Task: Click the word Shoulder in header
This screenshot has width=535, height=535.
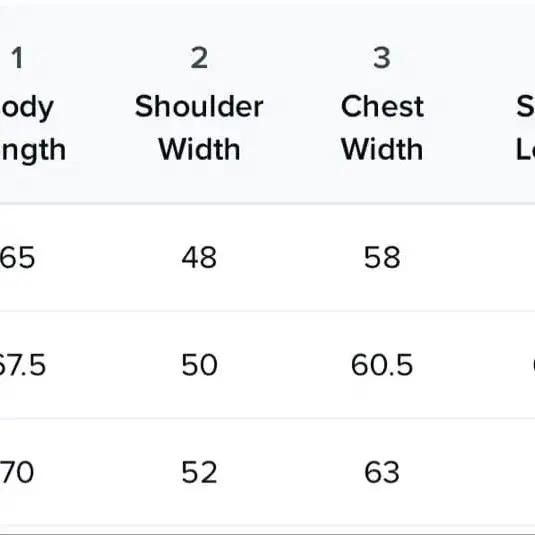Action: (x=199, y=106)
